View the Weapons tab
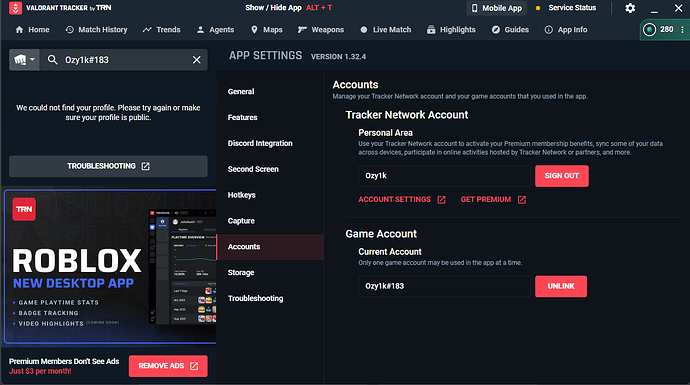Screen dimensions: 690x385 click(321, 29)
